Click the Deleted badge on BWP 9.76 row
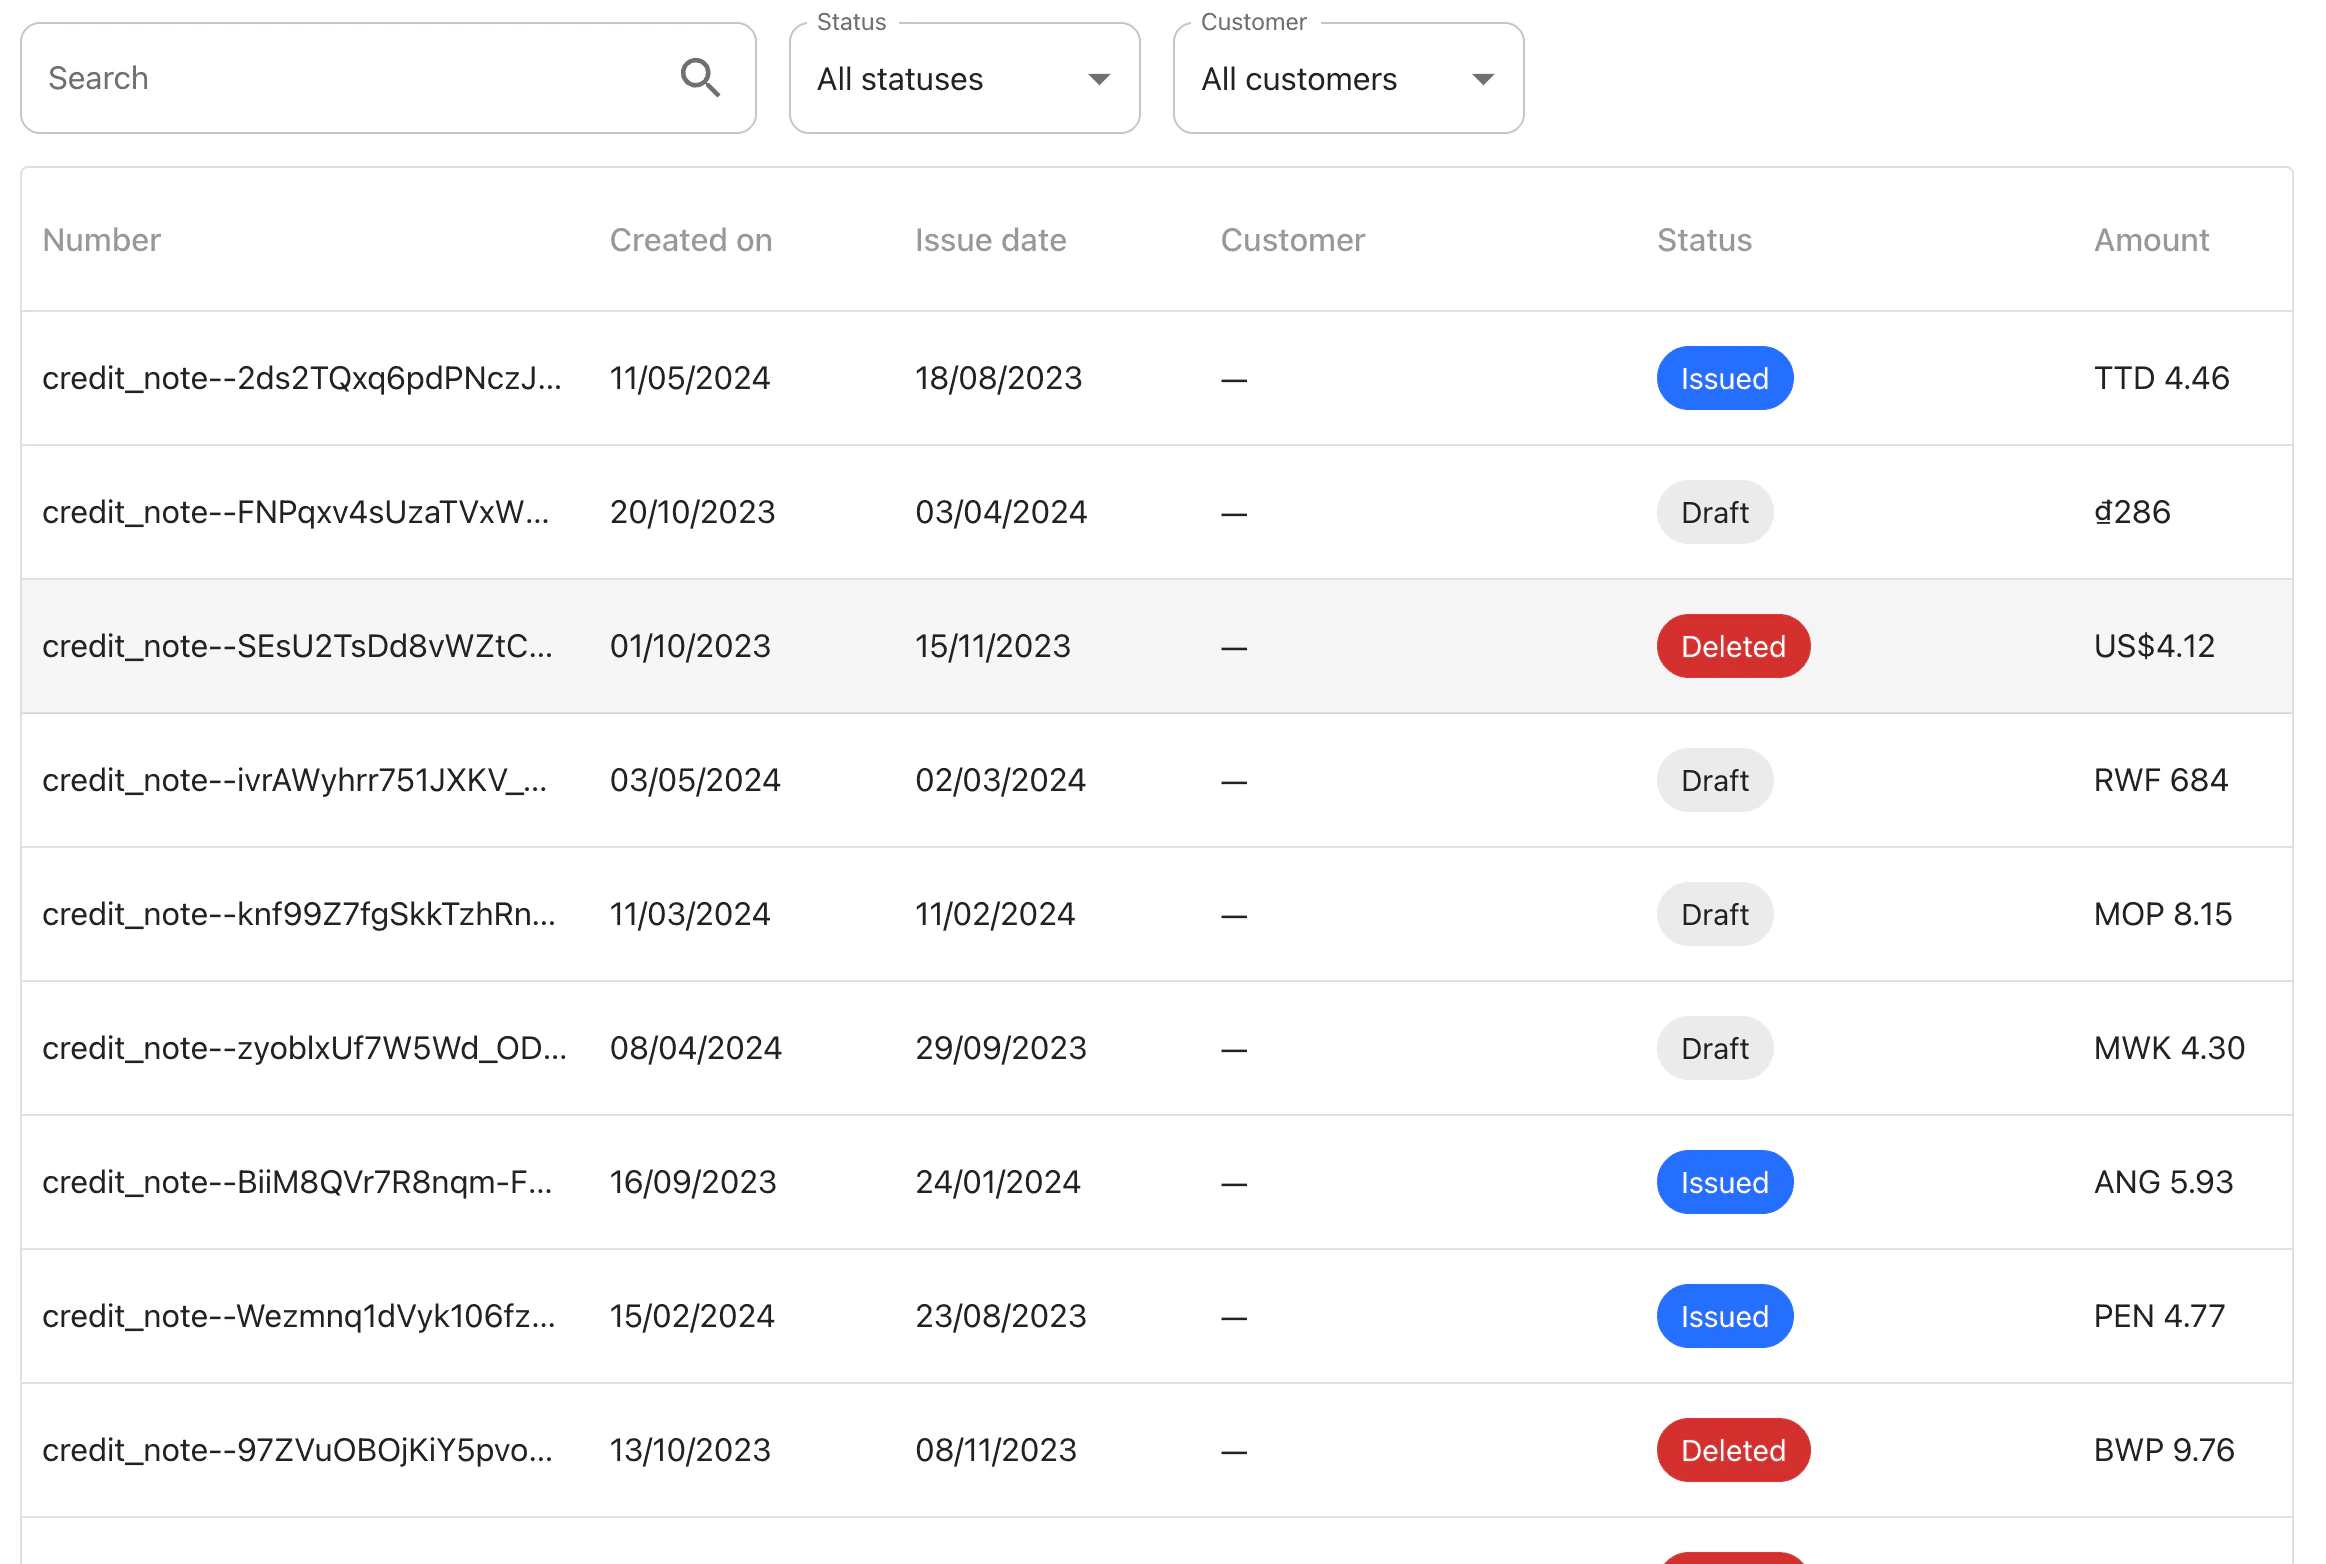Screen dimensions: 2326x1564 1733,1450
